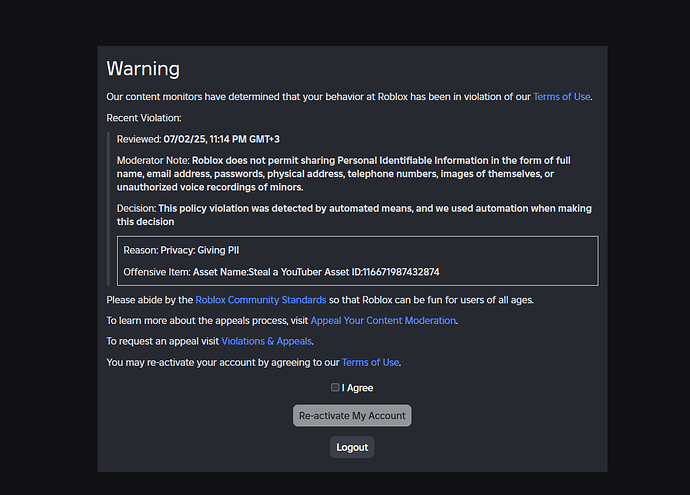Click the Re-activate My Account button
The height and width of the screenshot is (495, 690).
(352, 415)
